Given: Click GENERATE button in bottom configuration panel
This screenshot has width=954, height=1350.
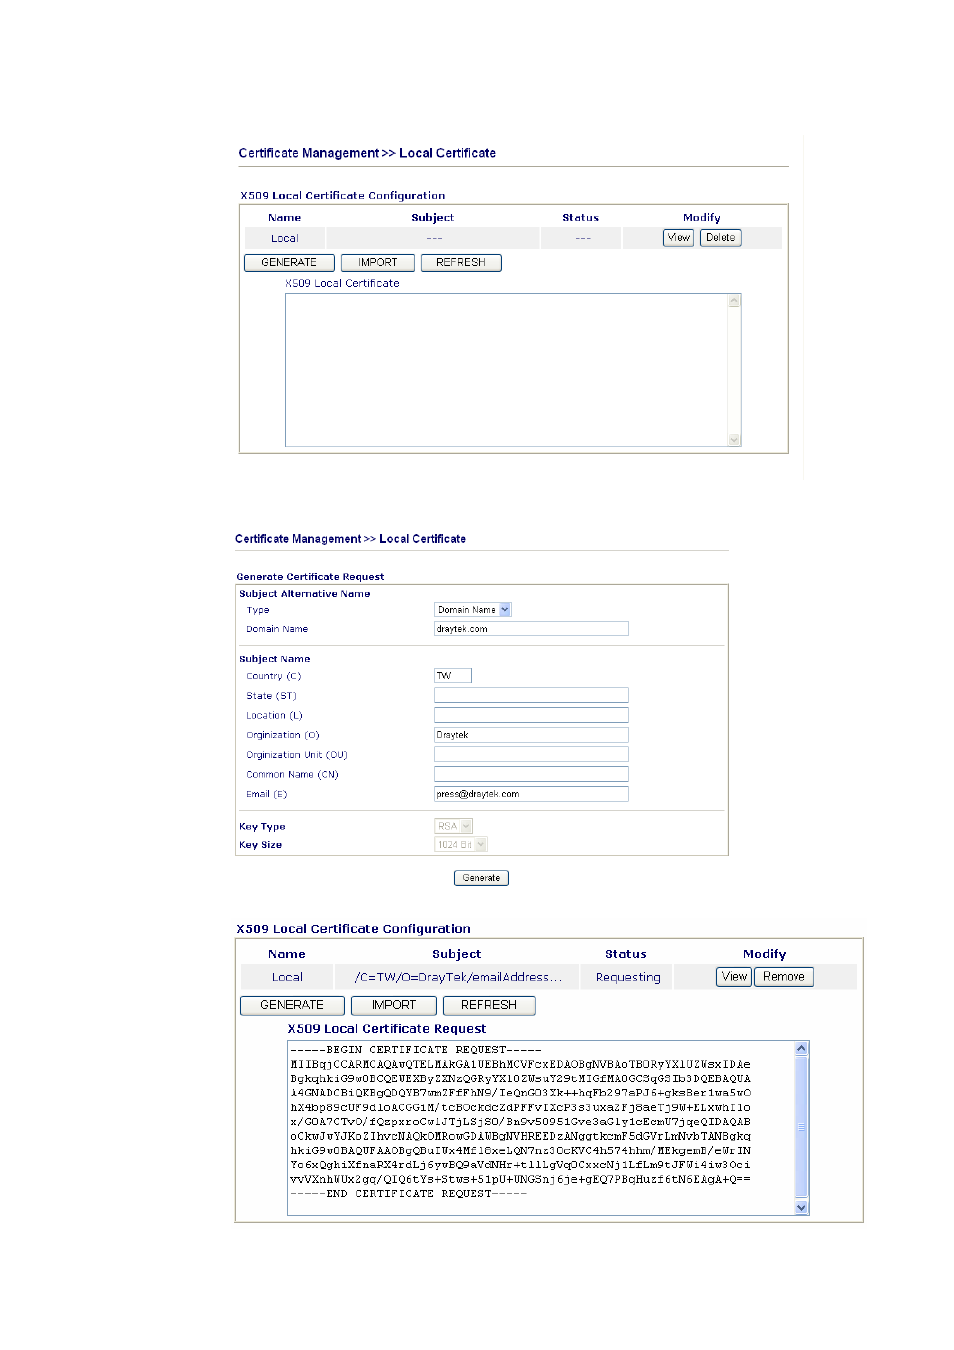Looking at the screenshot, I should pos(292,1006).
